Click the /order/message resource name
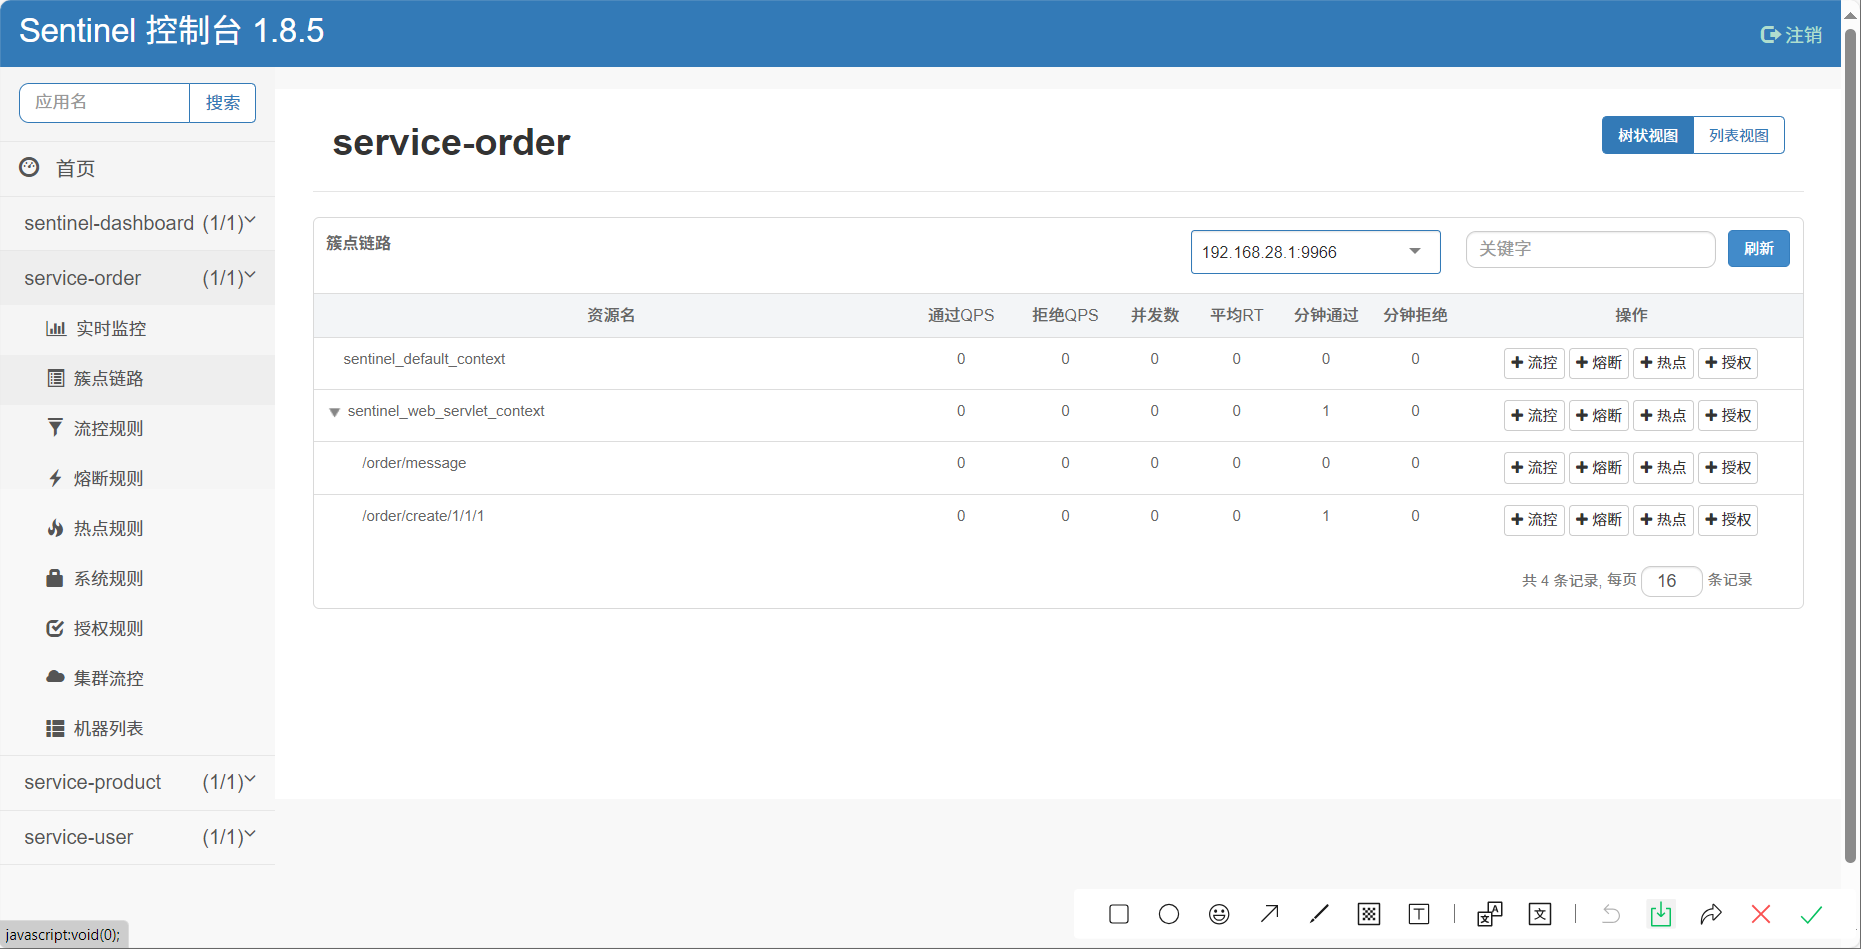 point(414,463)
